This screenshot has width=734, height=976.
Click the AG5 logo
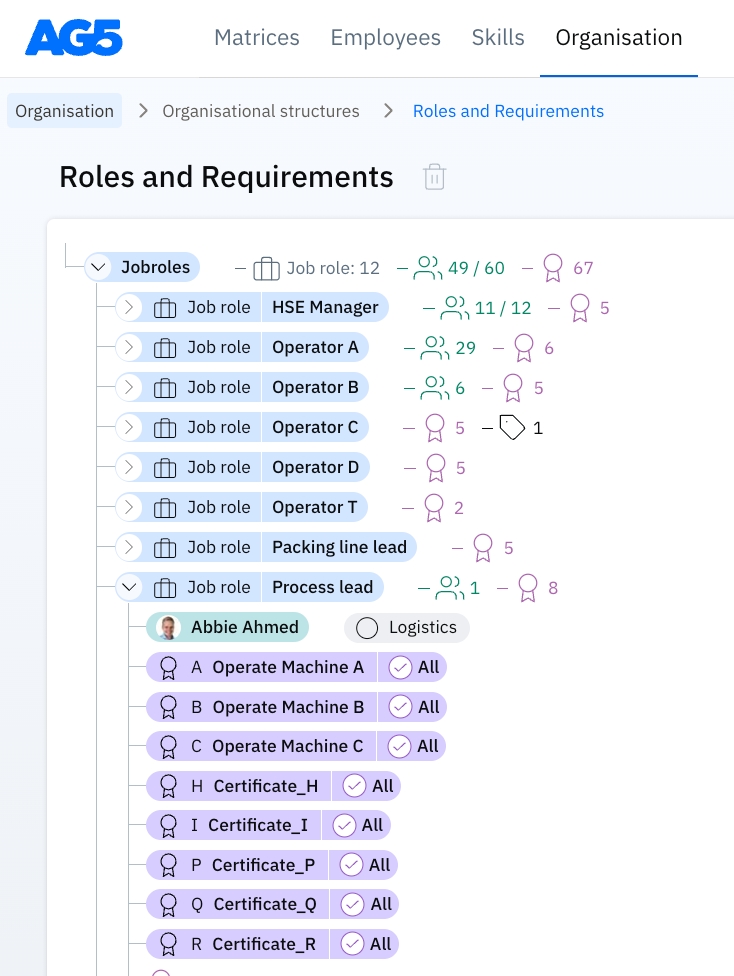[73, 38]
